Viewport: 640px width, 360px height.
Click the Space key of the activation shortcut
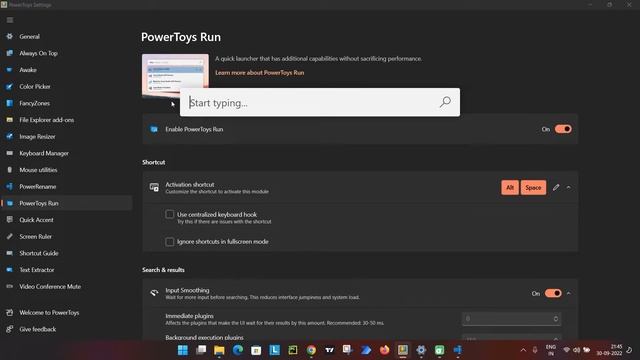click(533, 187)
